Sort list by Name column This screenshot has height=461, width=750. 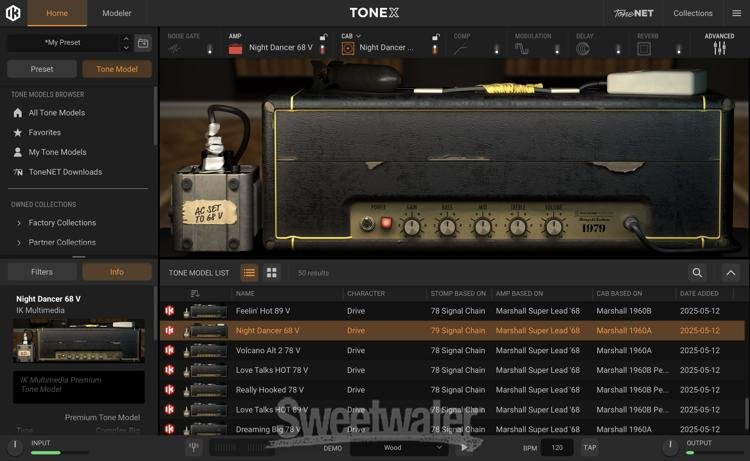[245, 293]
